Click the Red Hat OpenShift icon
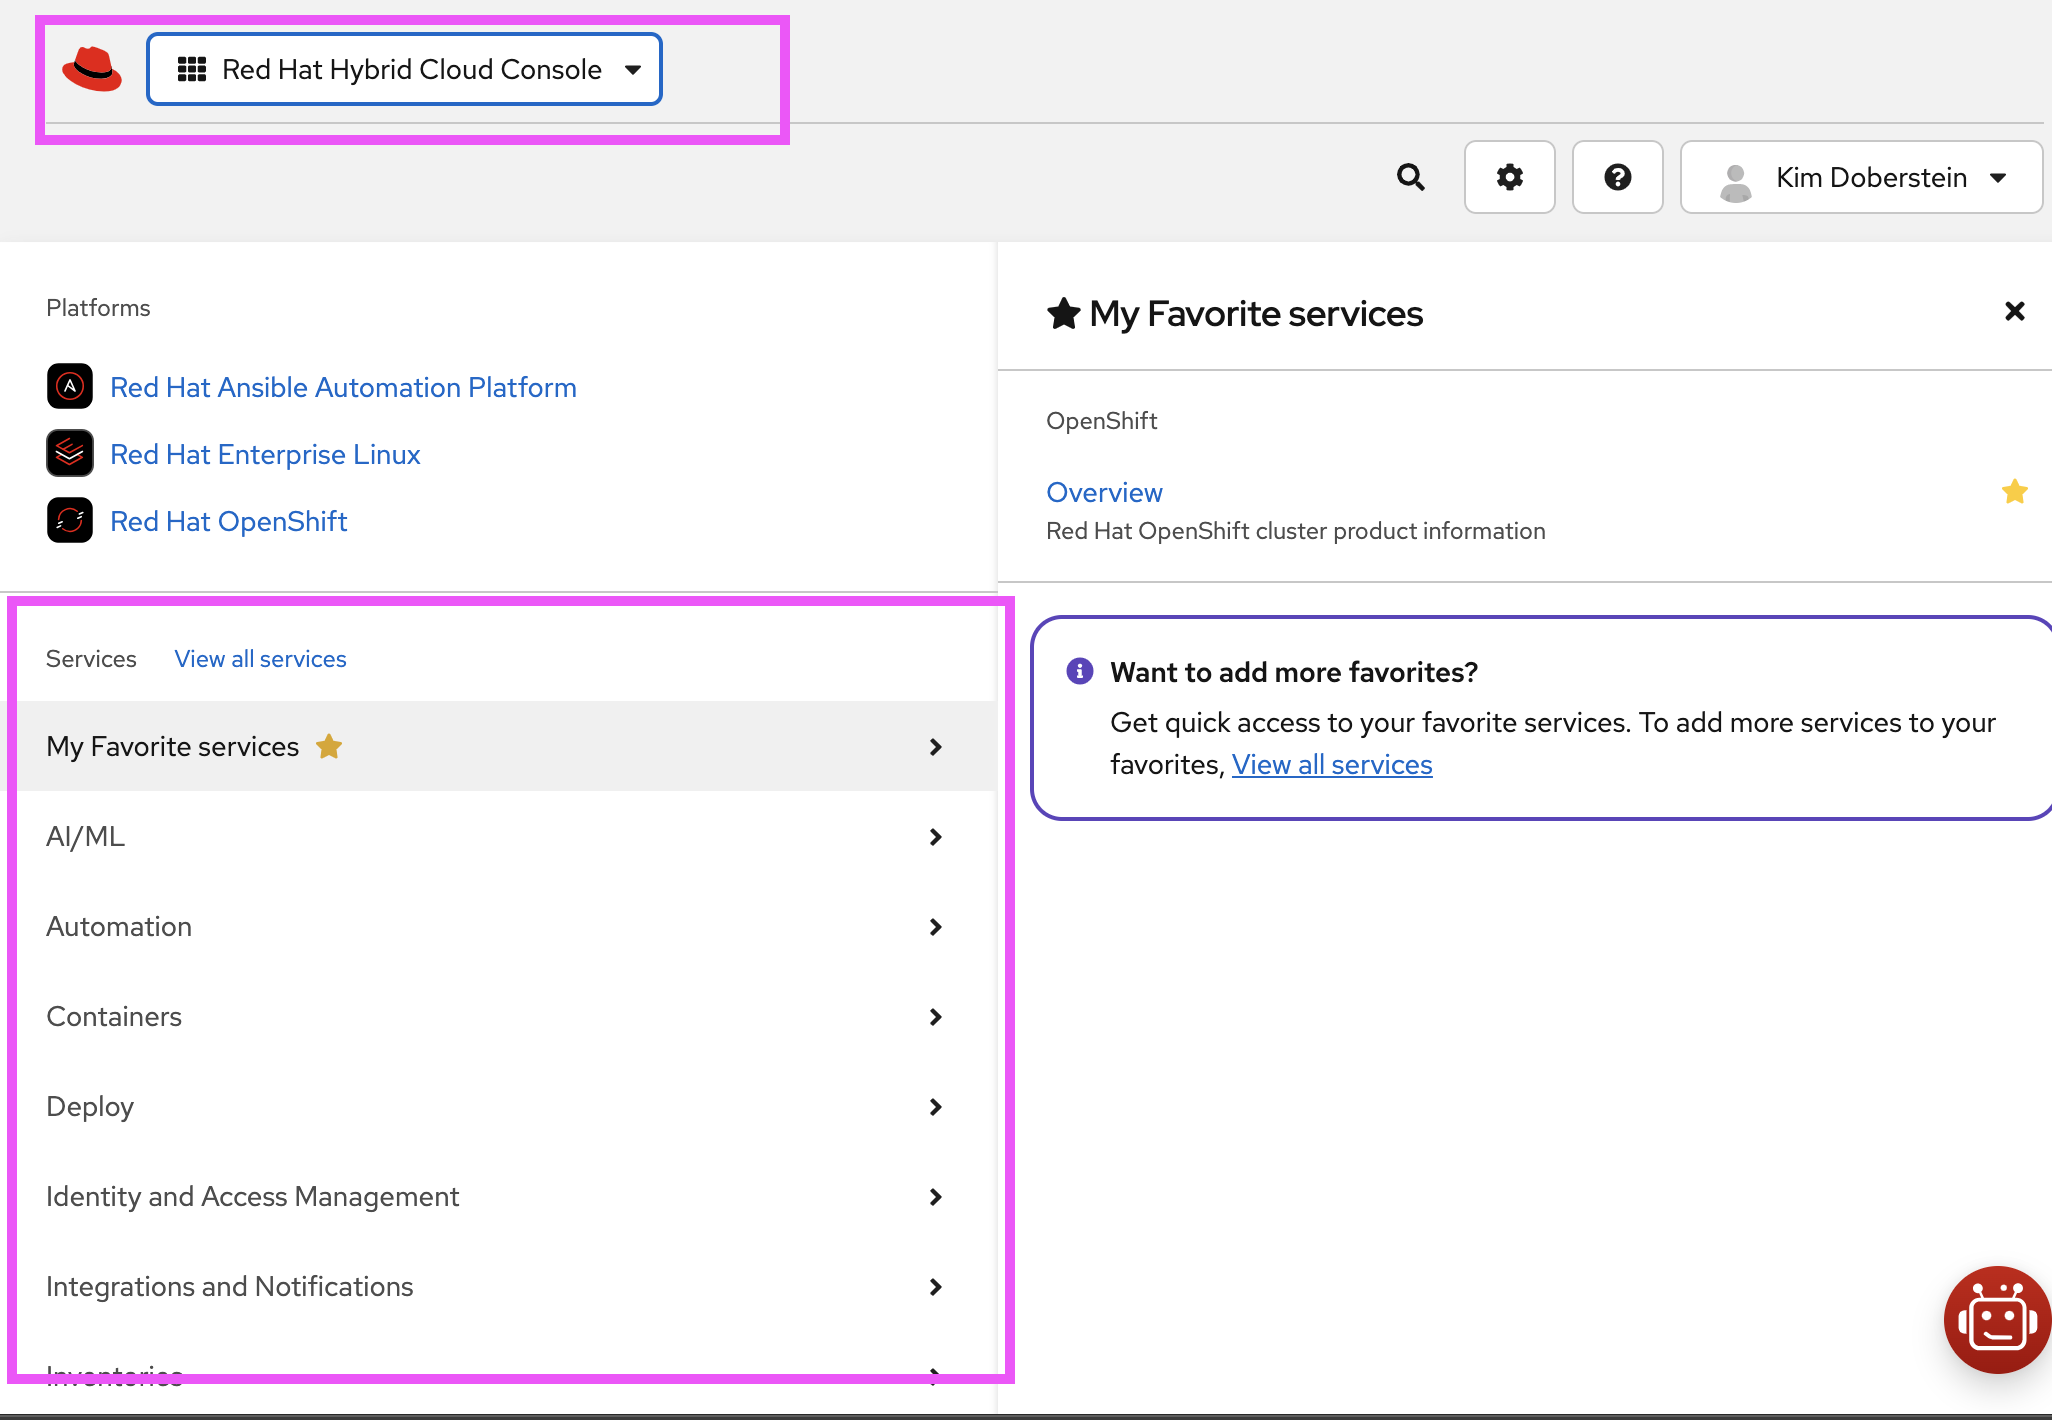 70,521
